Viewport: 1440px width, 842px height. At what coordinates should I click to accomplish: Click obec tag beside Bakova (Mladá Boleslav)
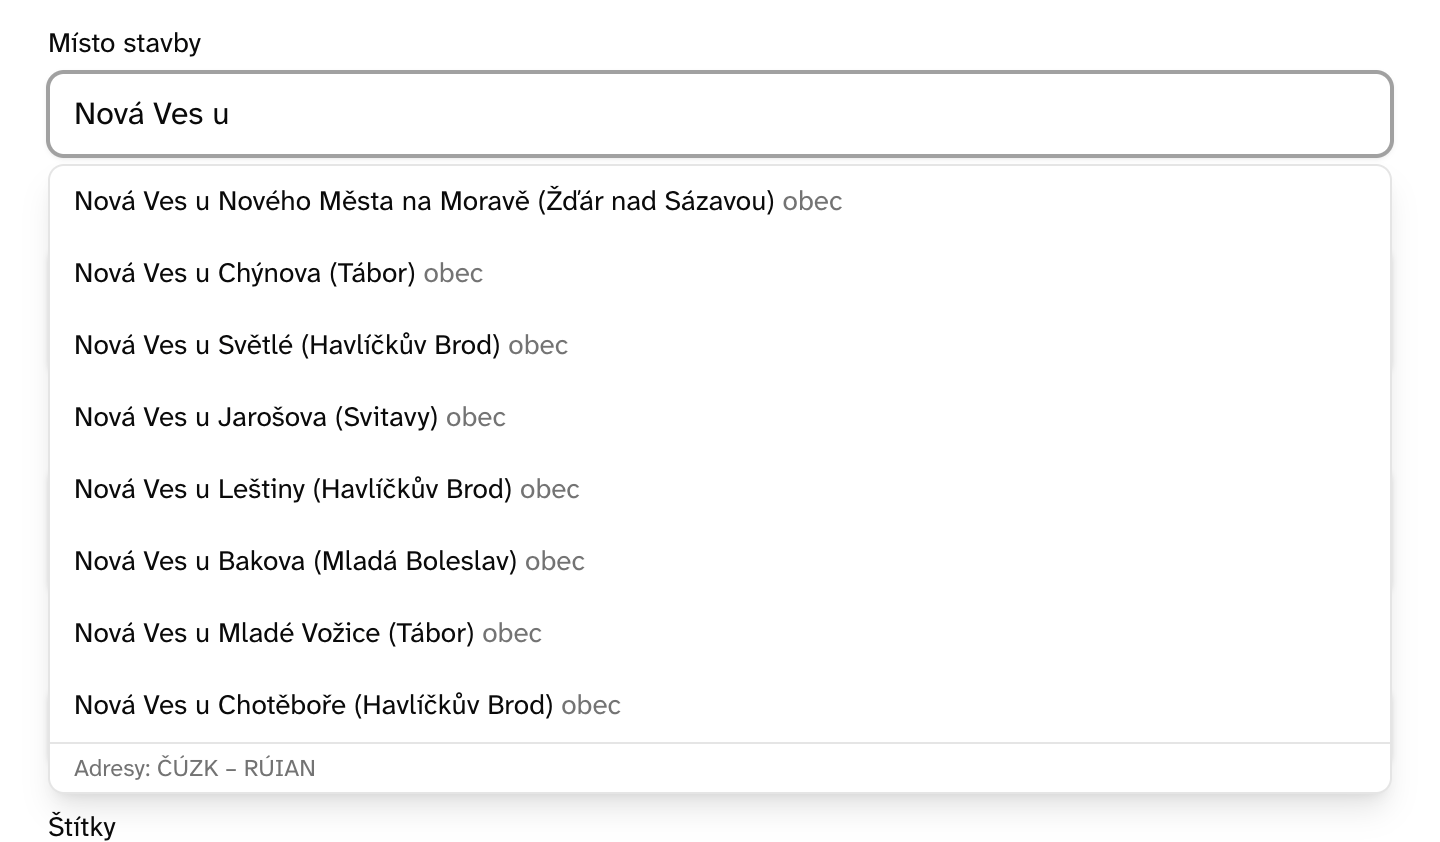point(555,561)
